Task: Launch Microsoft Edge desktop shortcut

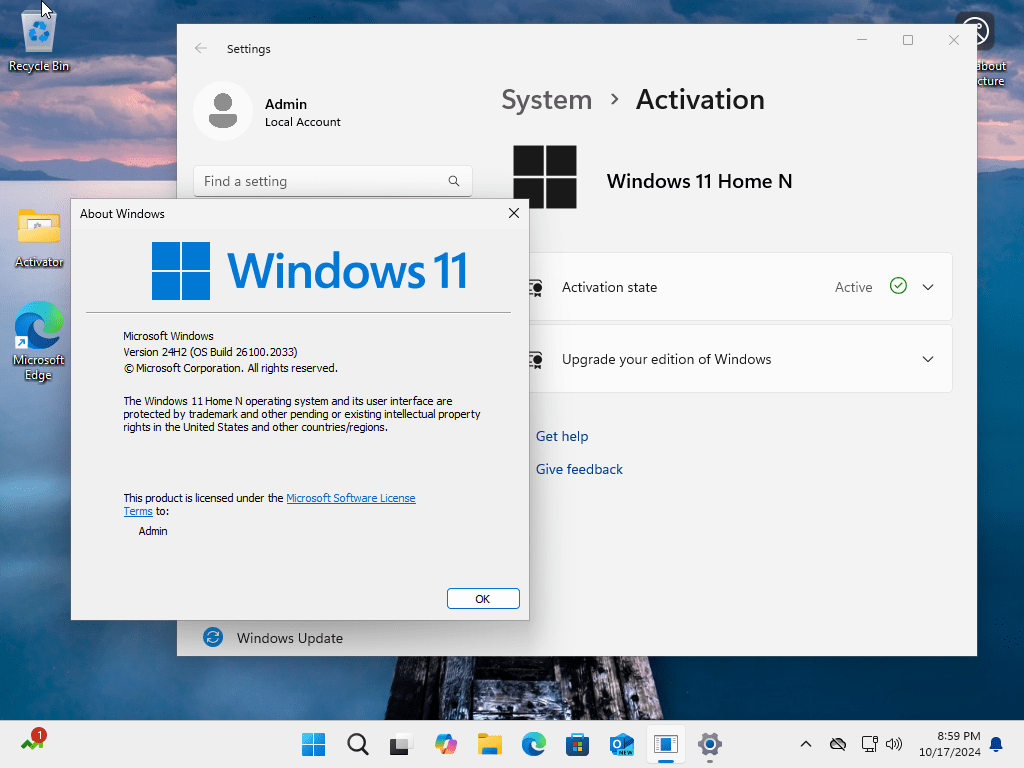Action: (39, 341)
